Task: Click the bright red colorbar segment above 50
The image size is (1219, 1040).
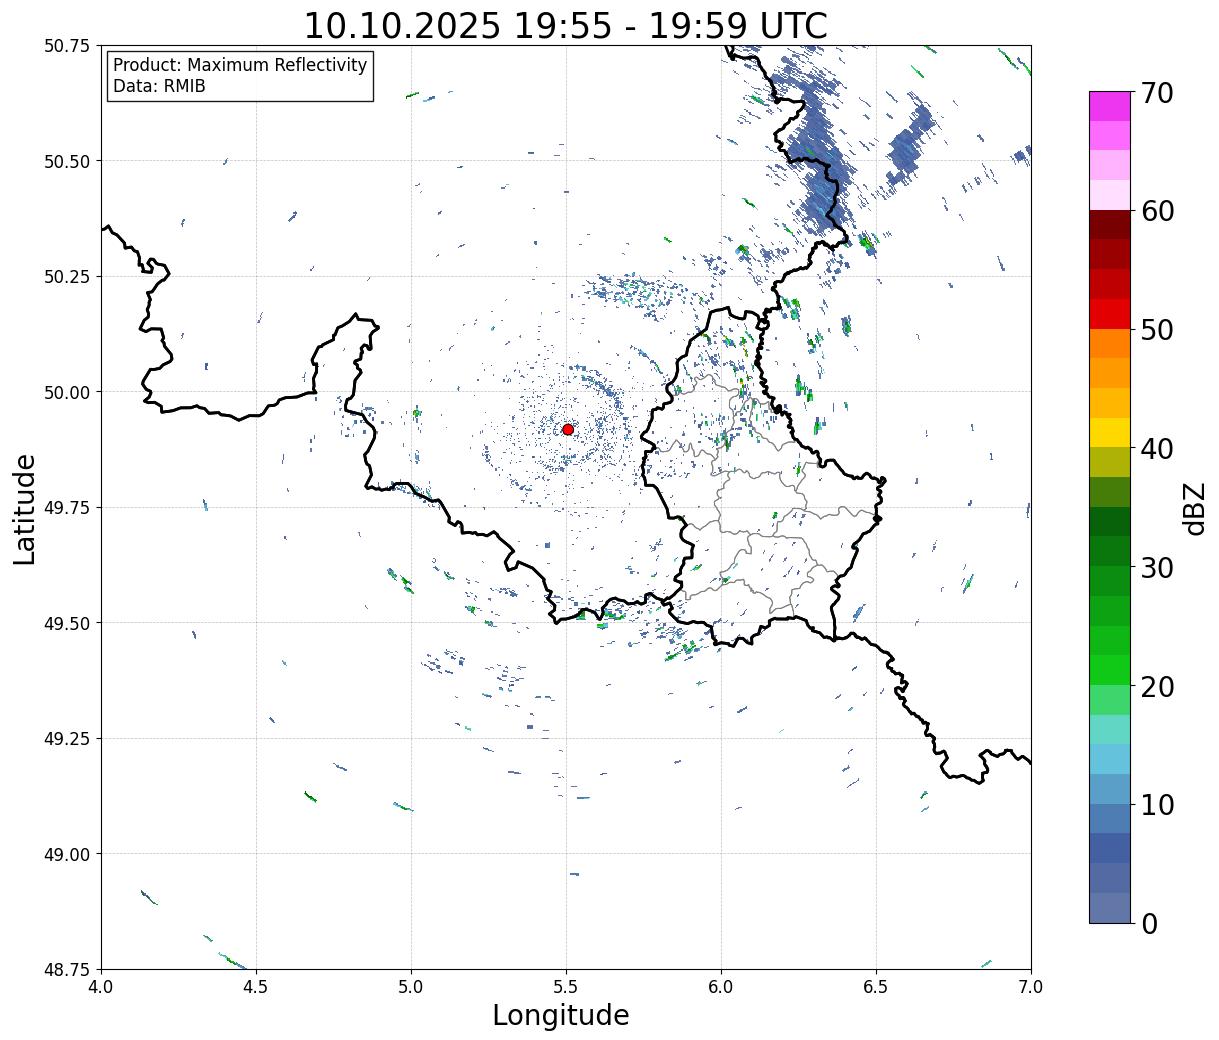Action: (x=1110, y=314)
